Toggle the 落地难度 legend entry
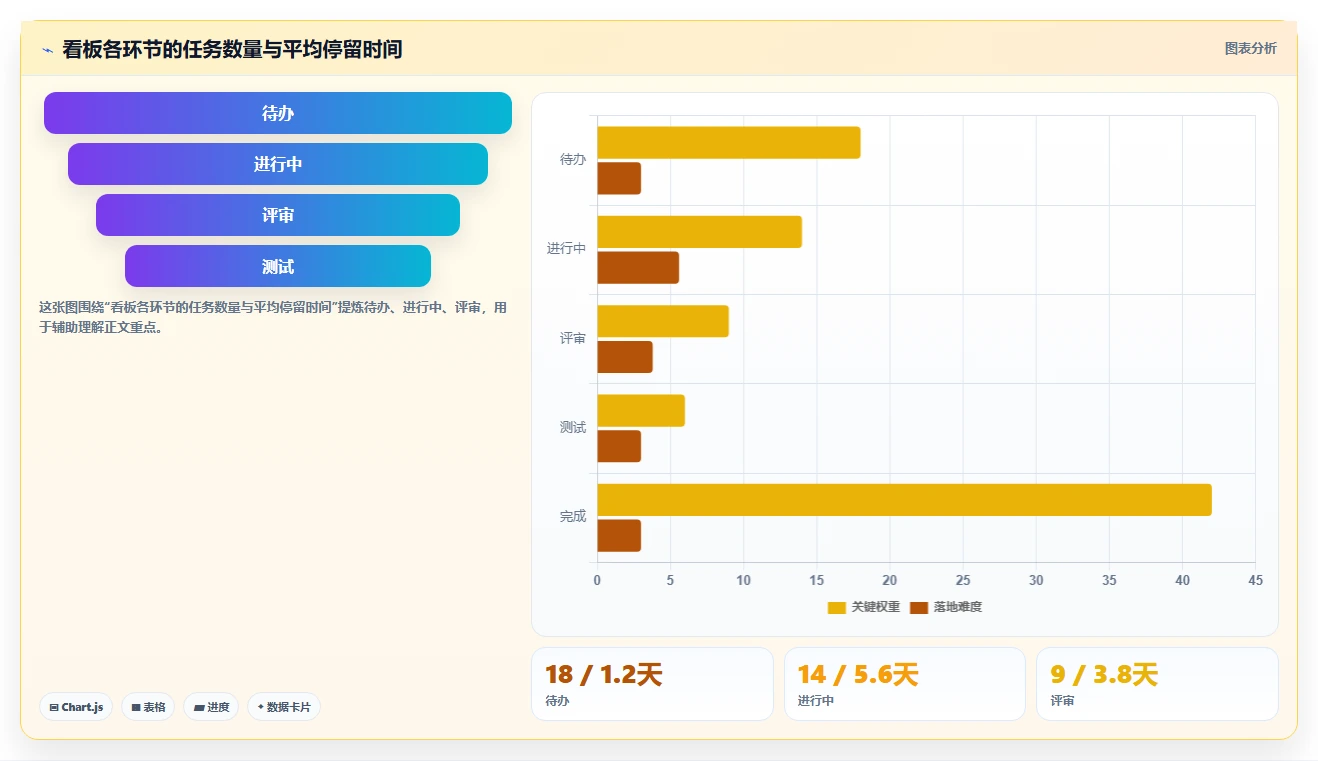 (x=946, y=607)
